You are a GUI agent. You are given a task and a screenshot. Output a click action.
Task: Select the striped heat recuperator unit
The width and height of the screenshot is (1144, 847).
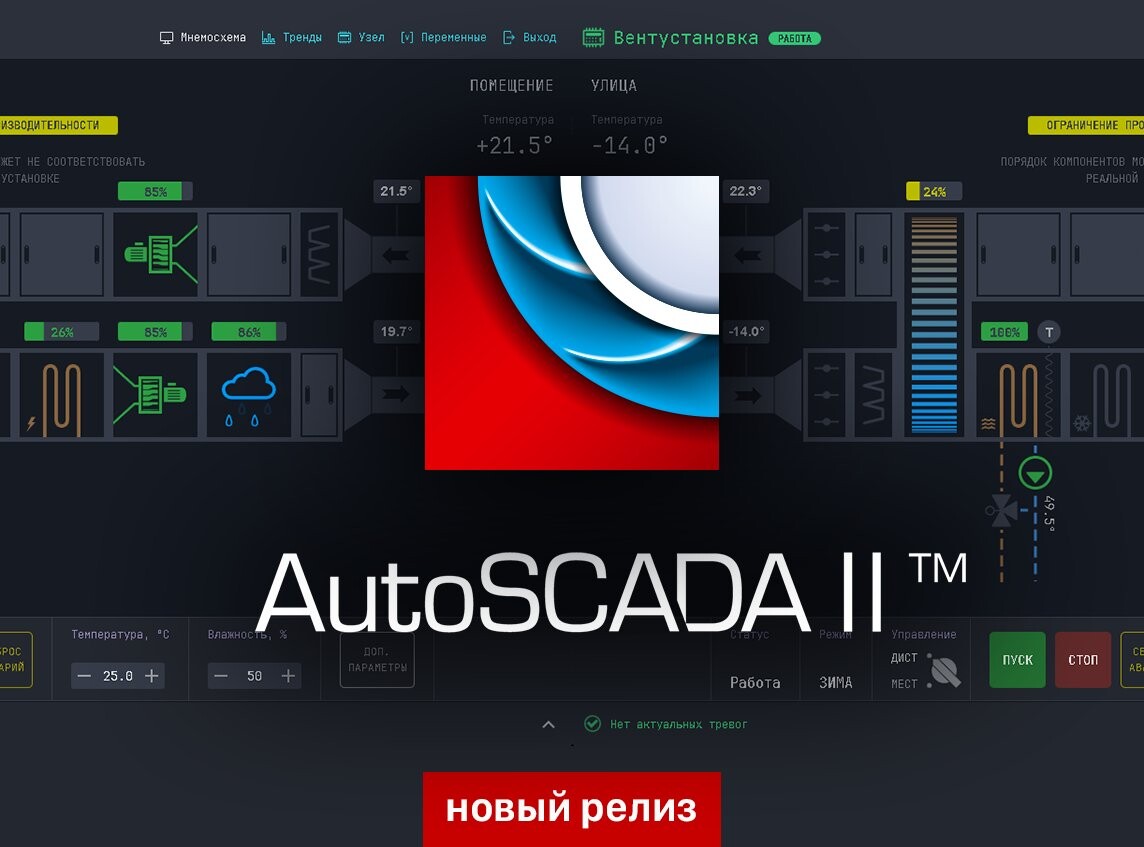933,324
